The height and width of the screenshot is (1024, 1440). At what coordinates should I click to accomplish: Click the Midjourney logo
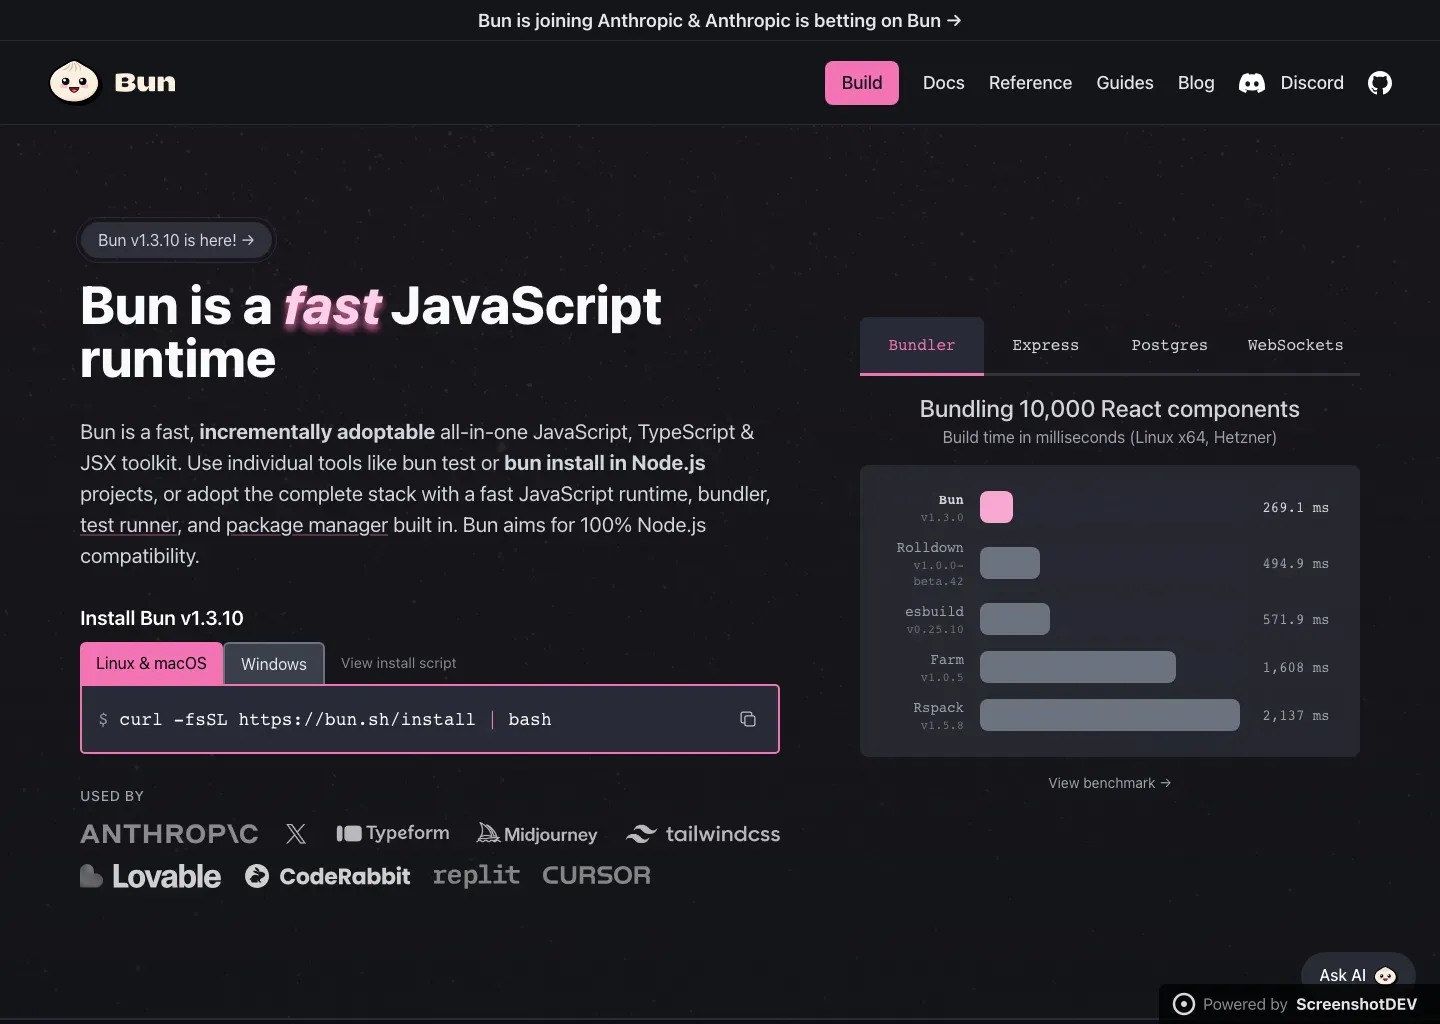(x=537, y=833)
